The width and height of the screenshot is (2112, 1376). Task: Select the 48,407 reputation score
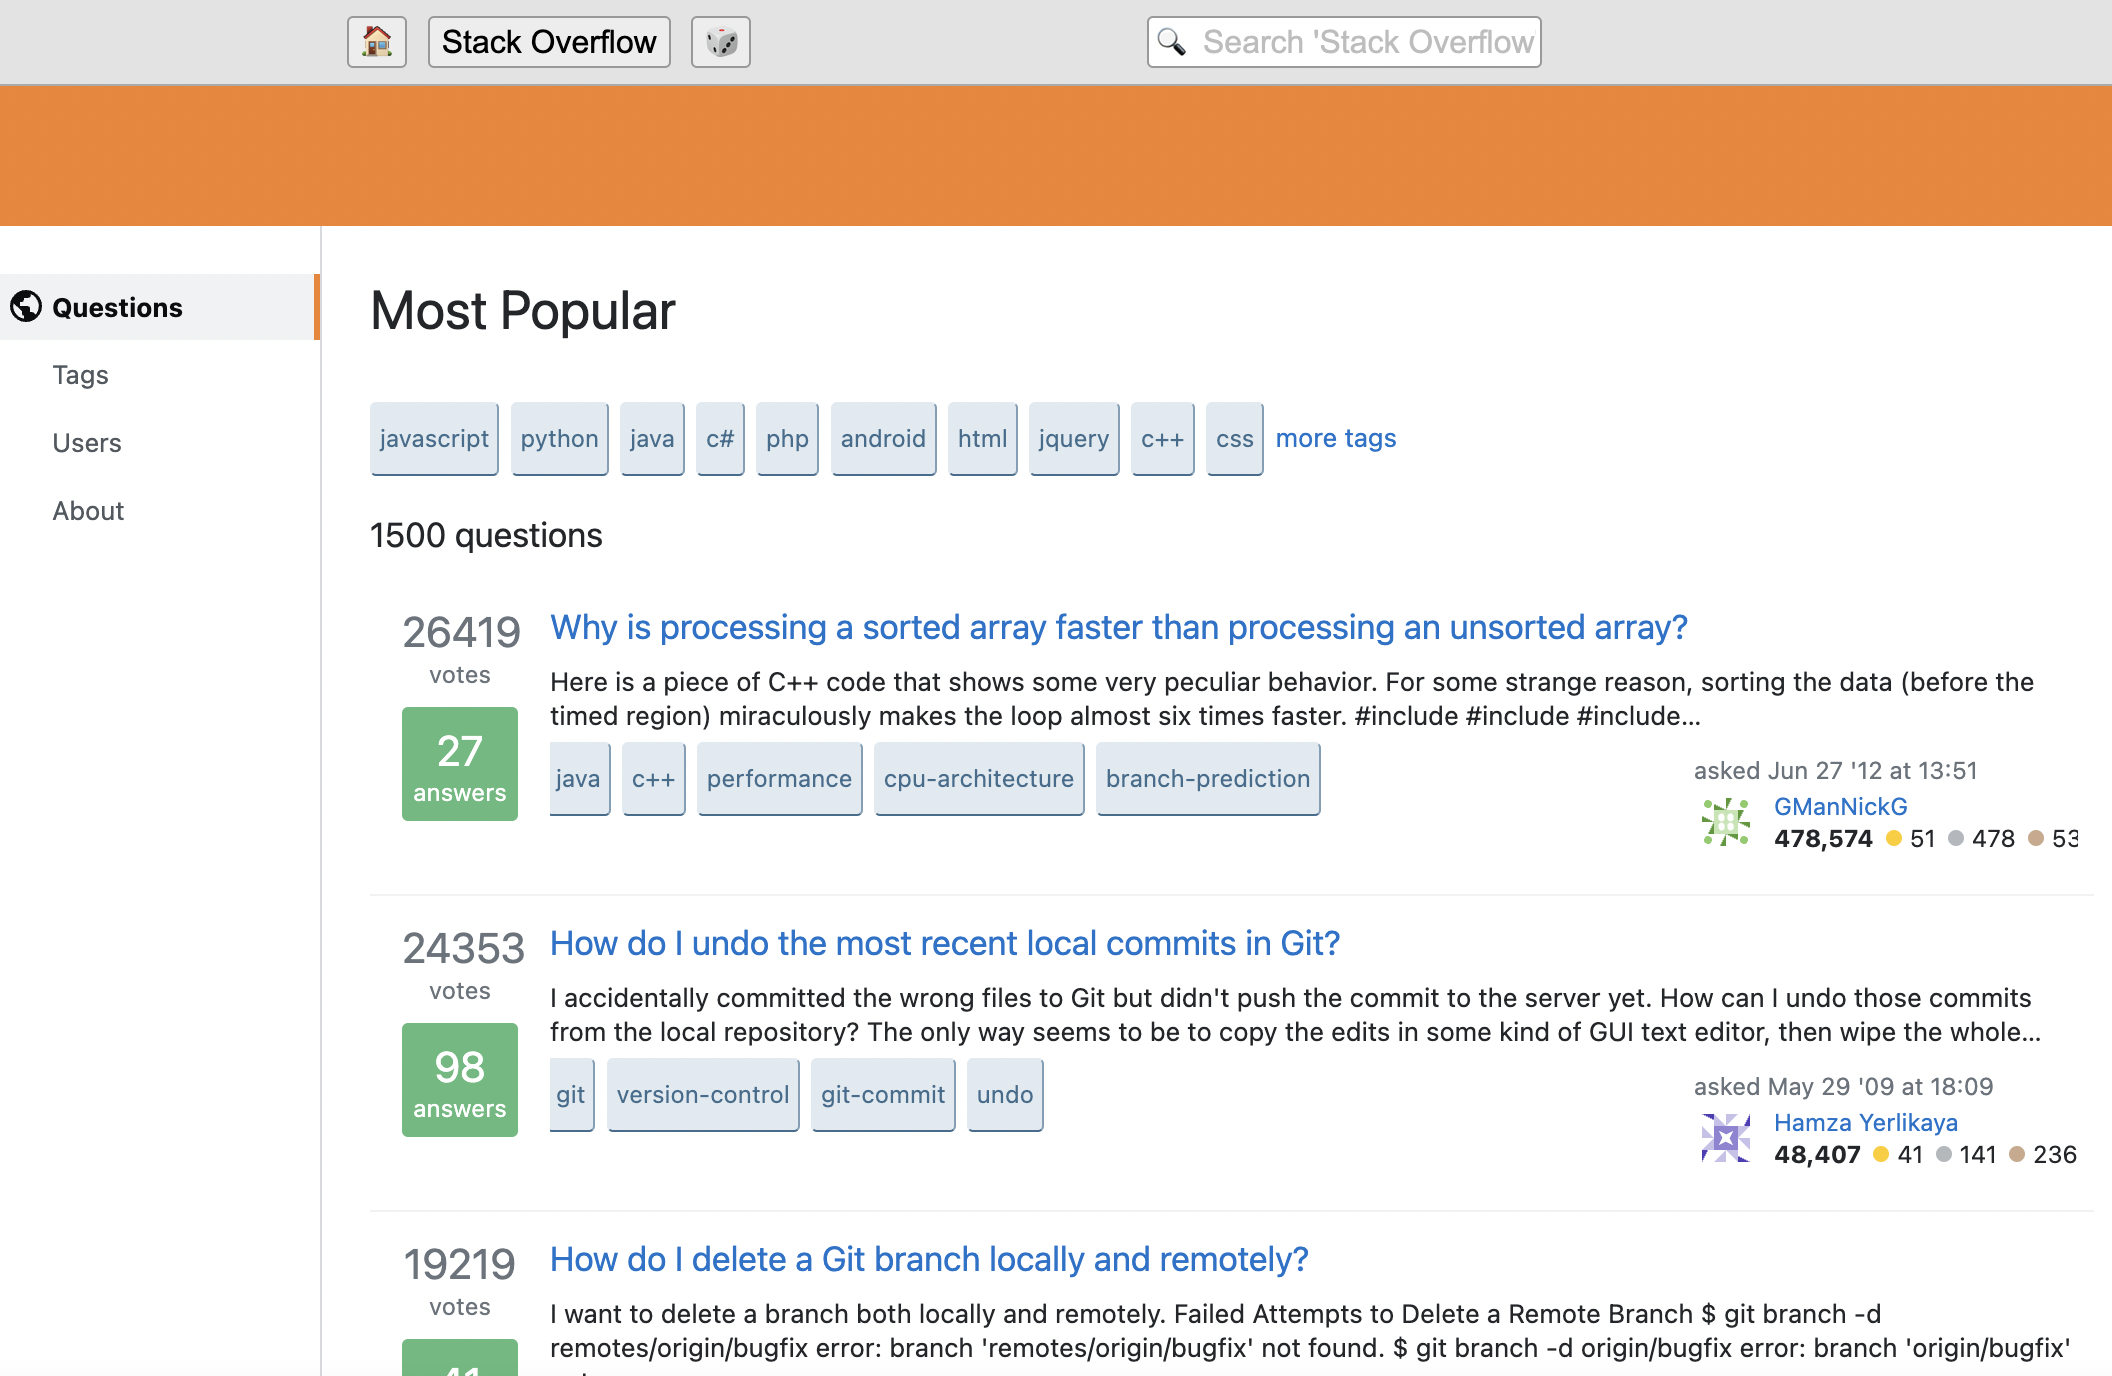point(1817,1155)
